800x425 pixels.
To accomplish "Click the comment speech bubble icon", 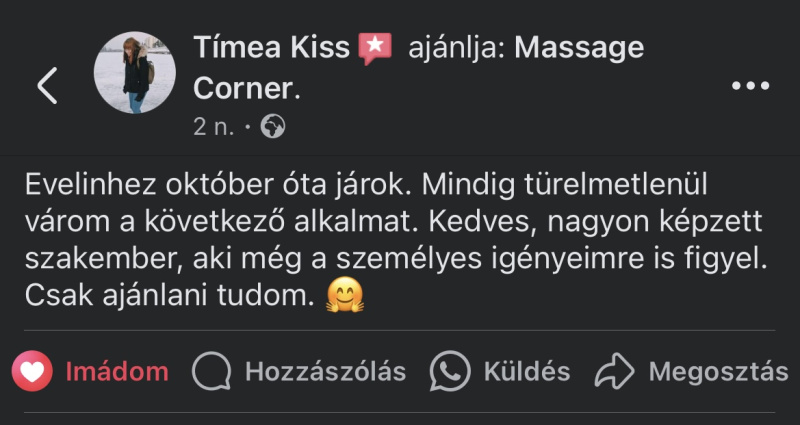I will (x=210, y=372).
